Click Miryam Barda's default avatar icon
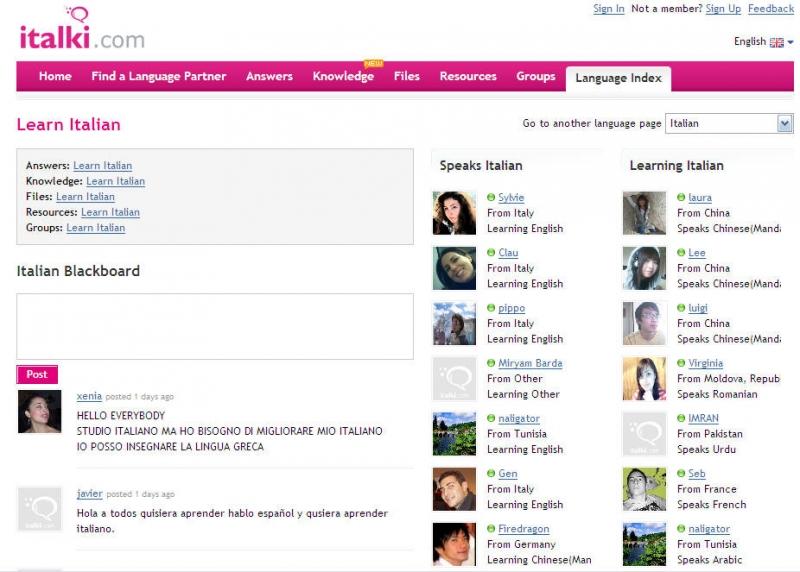This screenshot has height=572, width=800. point(454,379)
